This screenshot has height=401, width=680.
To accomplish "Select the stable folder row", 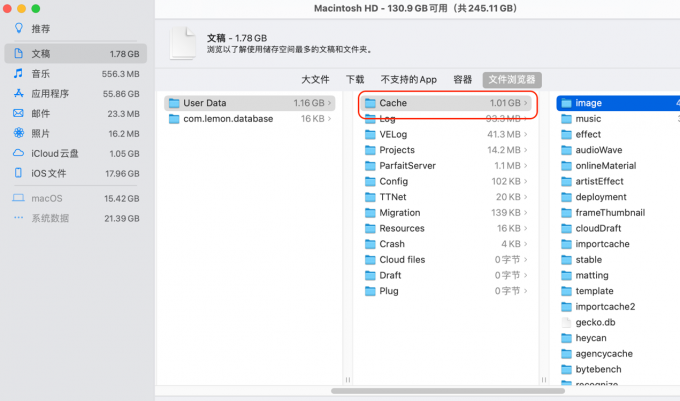I will point(618,259).
